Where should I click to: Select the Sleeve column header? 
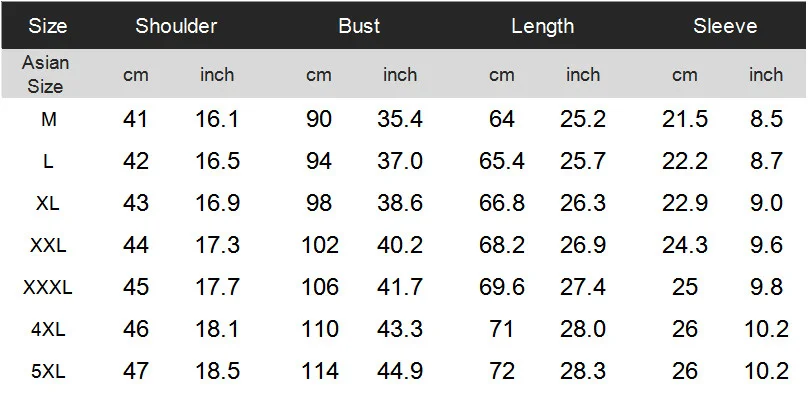[725, 26]
